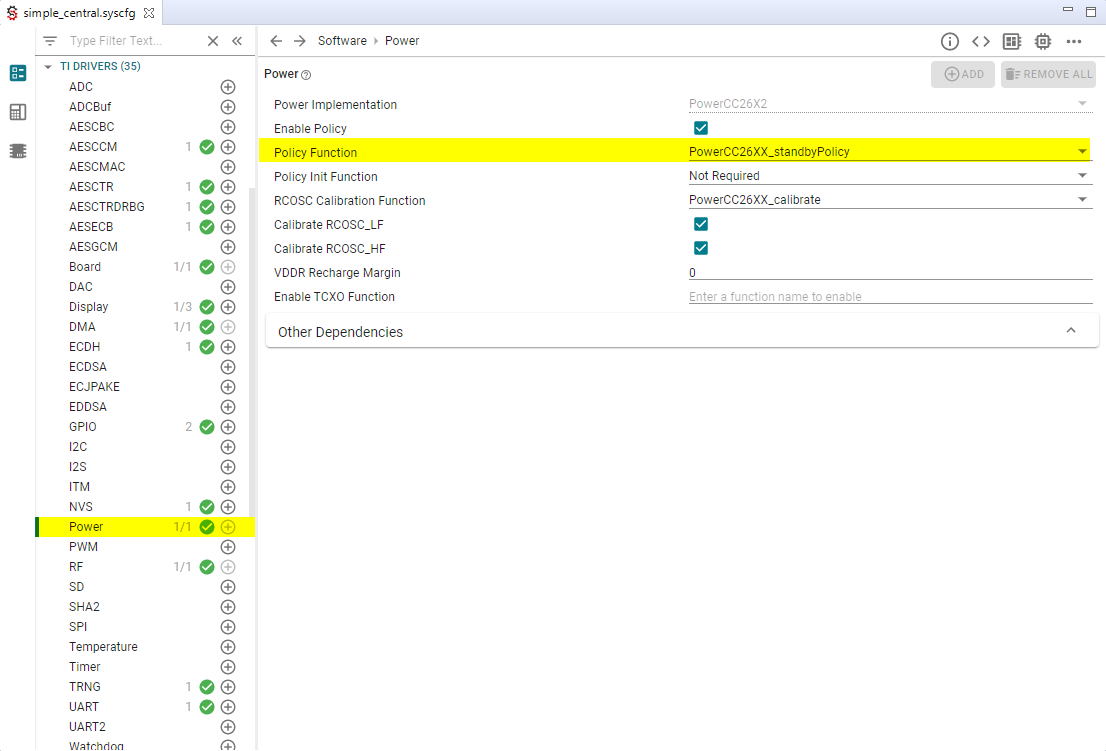Click the Enable TCXO Function input field
The image size is (1106, 751).
pyautogui.click(x=888, y=297)
